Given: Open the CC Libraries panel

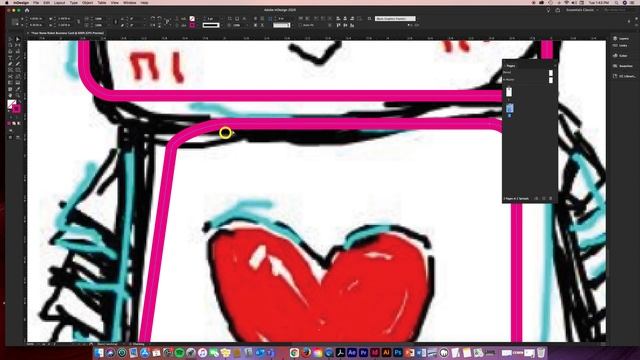Looking at the screenshot, I should point(624,76).
